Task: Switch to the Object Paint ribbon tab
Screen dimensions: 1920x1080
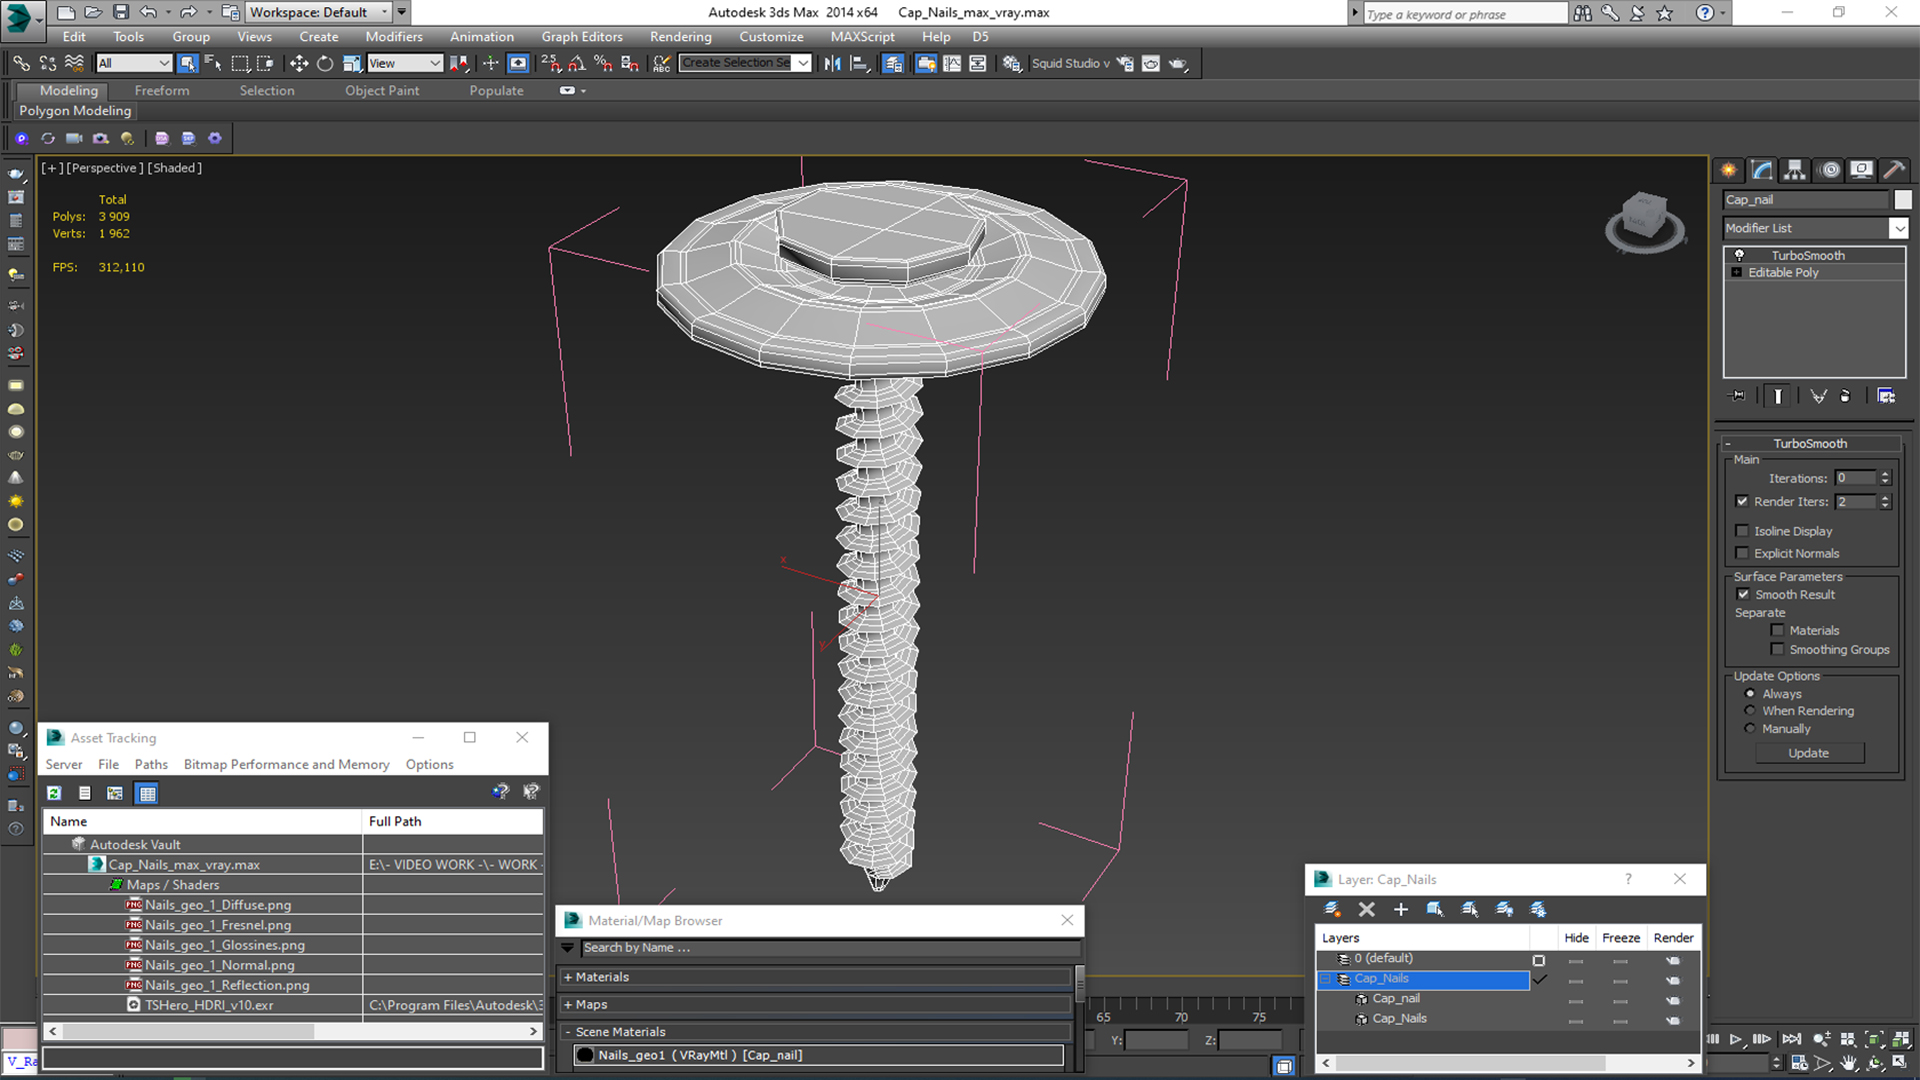Action: (382, 90)
